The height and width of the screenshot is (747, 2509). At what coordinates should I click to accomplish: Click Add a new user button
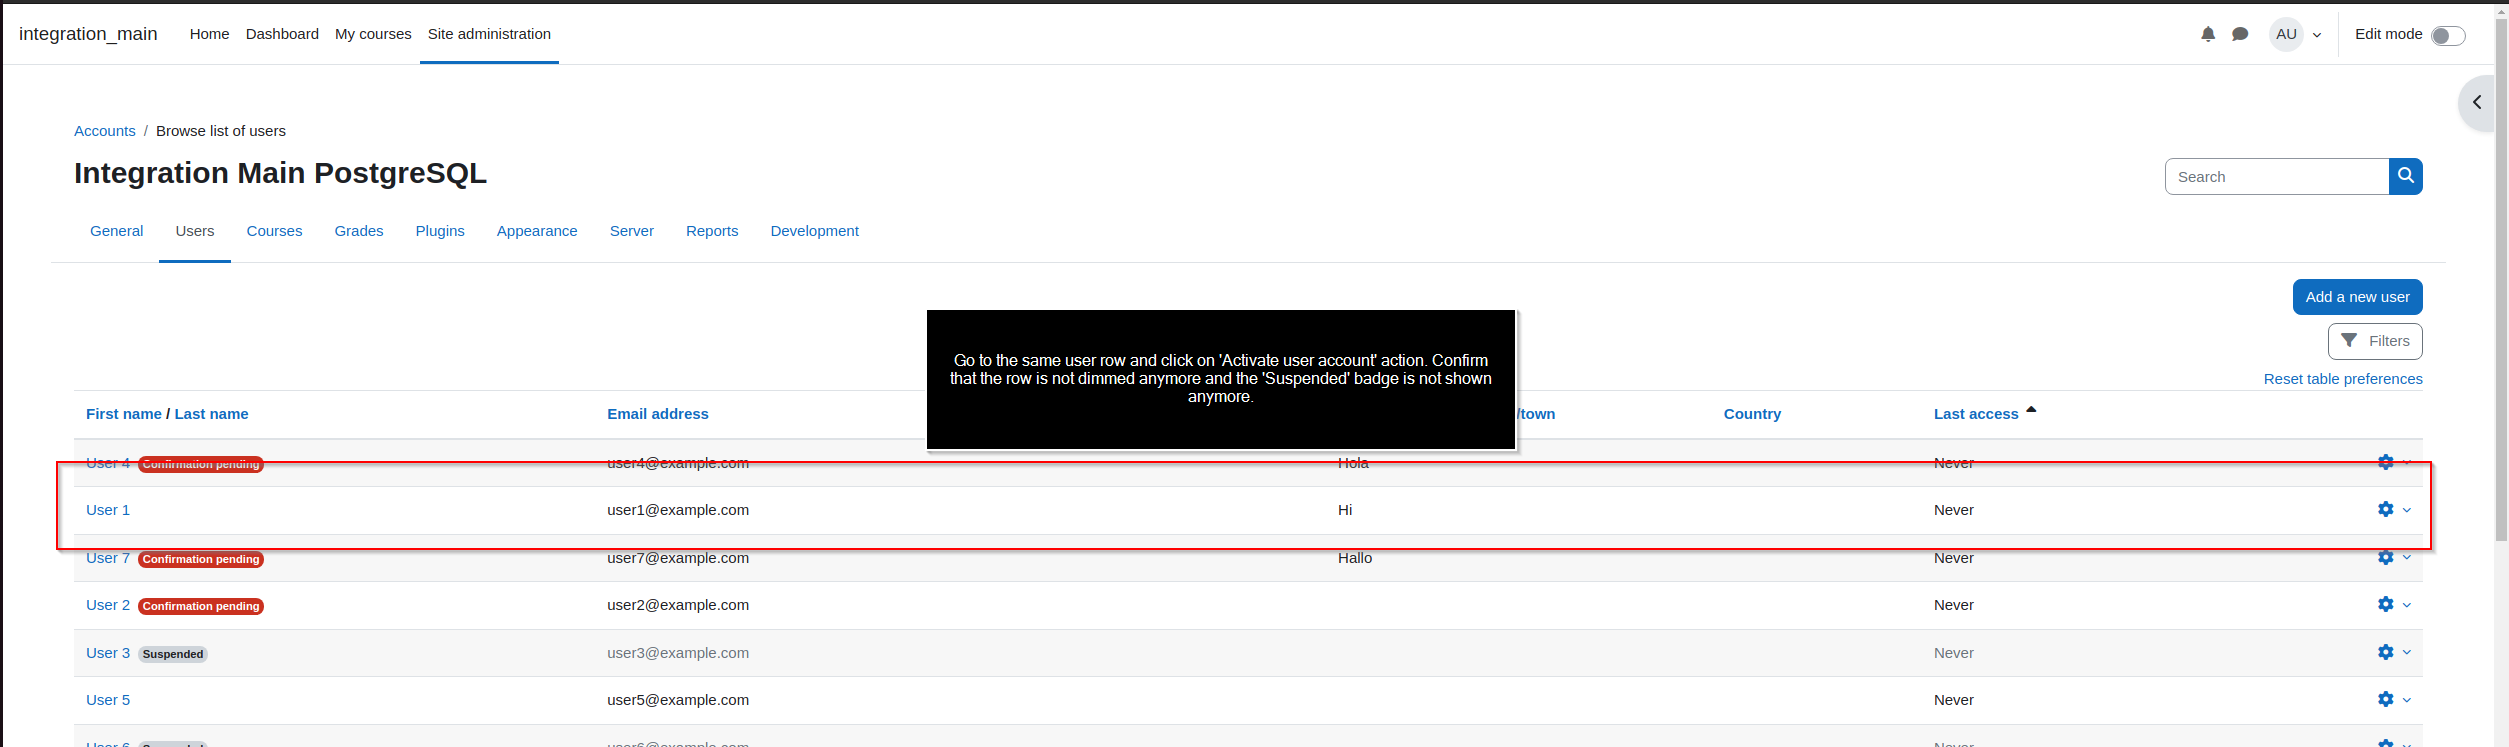tap(2357, 297)
